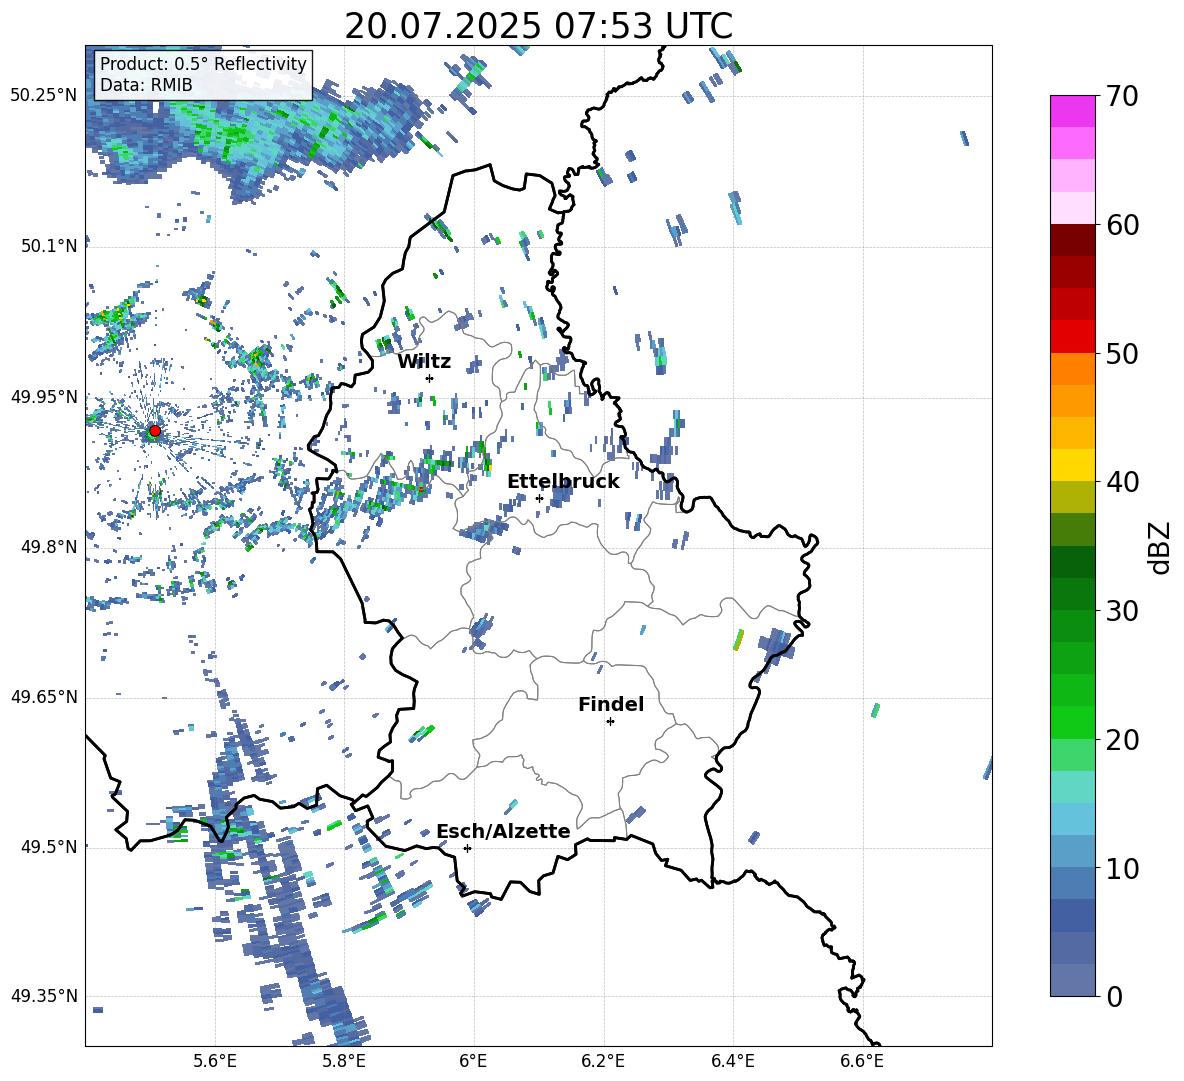Click the yellow 40 dBZ color band
Screen dimensions: 1184x1081
[1072, 465]
